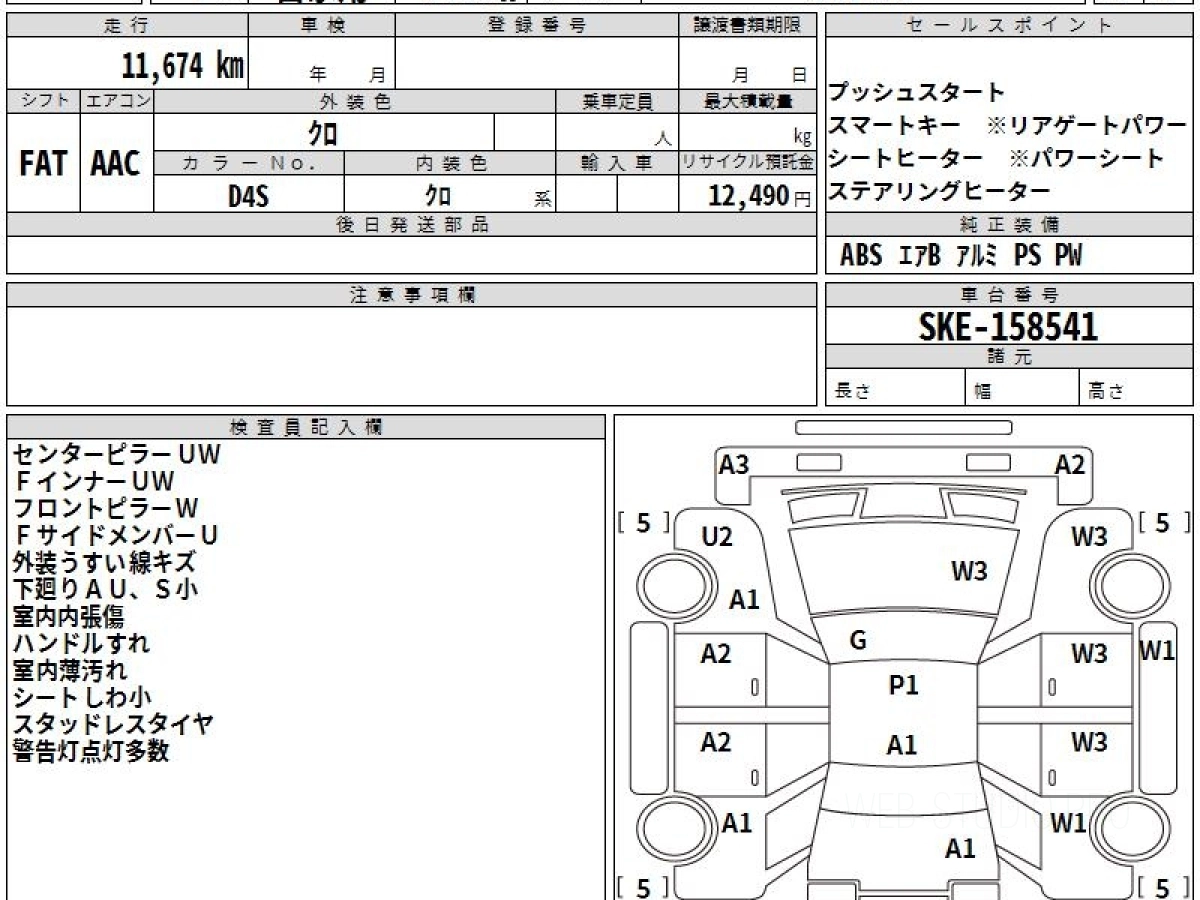Click the A3 damage mark on car diagram
Viewport: 1200px width, 900px height.
(734, 464)
